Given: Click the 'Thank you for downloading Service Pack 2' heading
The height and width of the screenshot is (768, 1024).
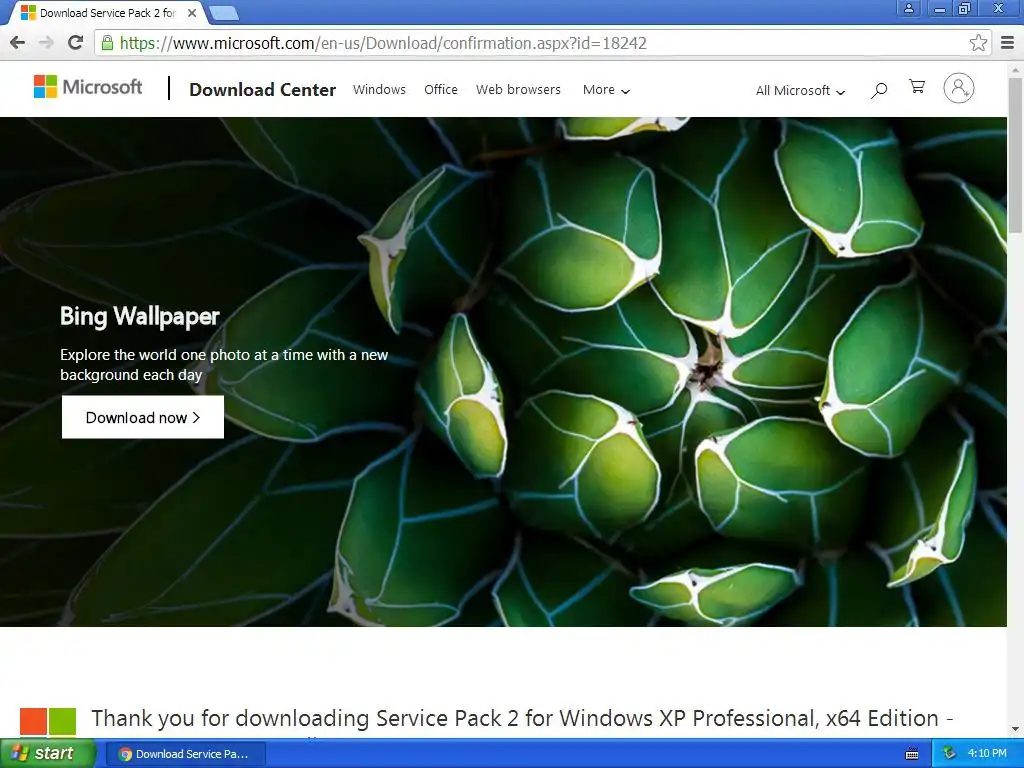Looking at the screenshot, I should pyautogui.click(x=522, y=718).
